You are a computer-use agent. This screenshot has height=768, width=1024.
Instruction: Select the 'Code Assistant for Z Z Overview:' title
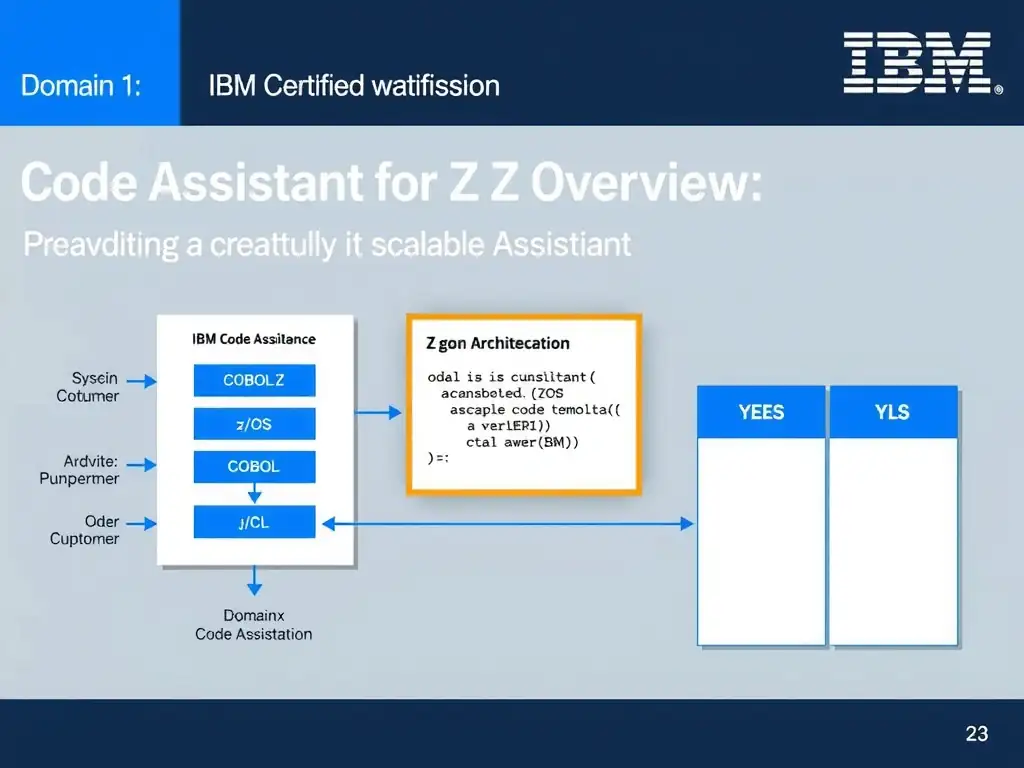click(x=391, y=182)
